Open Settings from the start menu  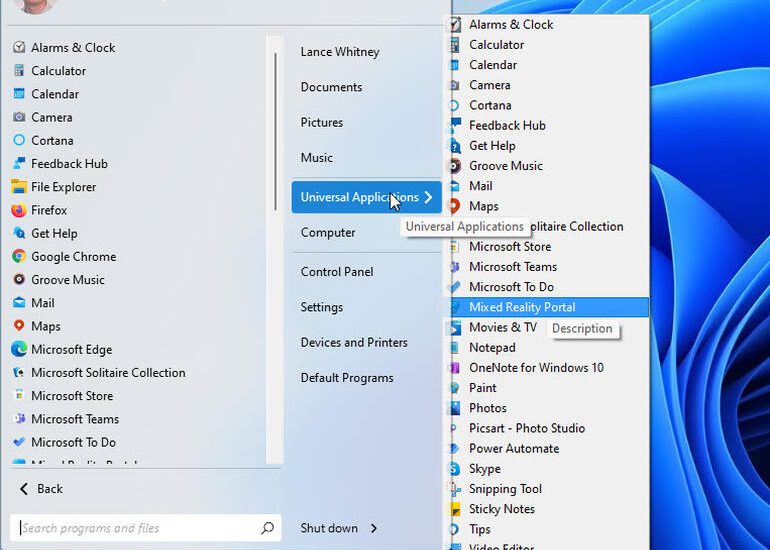coord(322,307)
